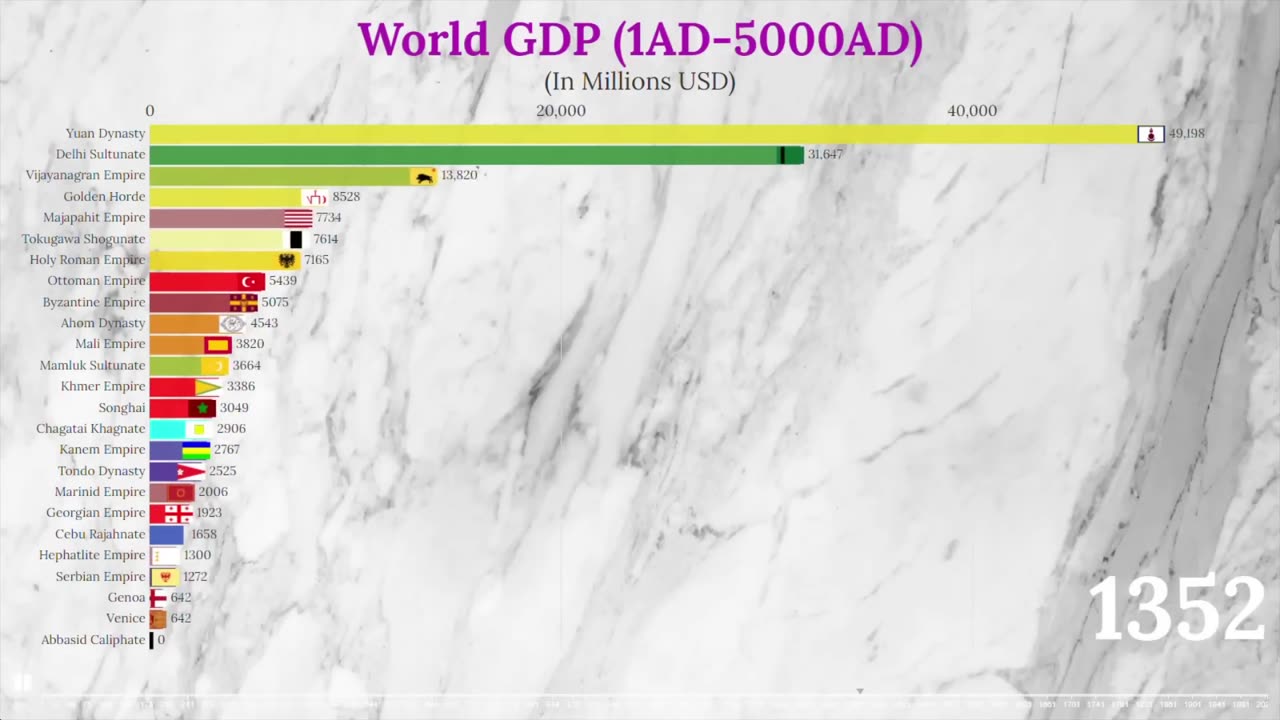Click the 'Songhai' label

(x=122, y=408)
